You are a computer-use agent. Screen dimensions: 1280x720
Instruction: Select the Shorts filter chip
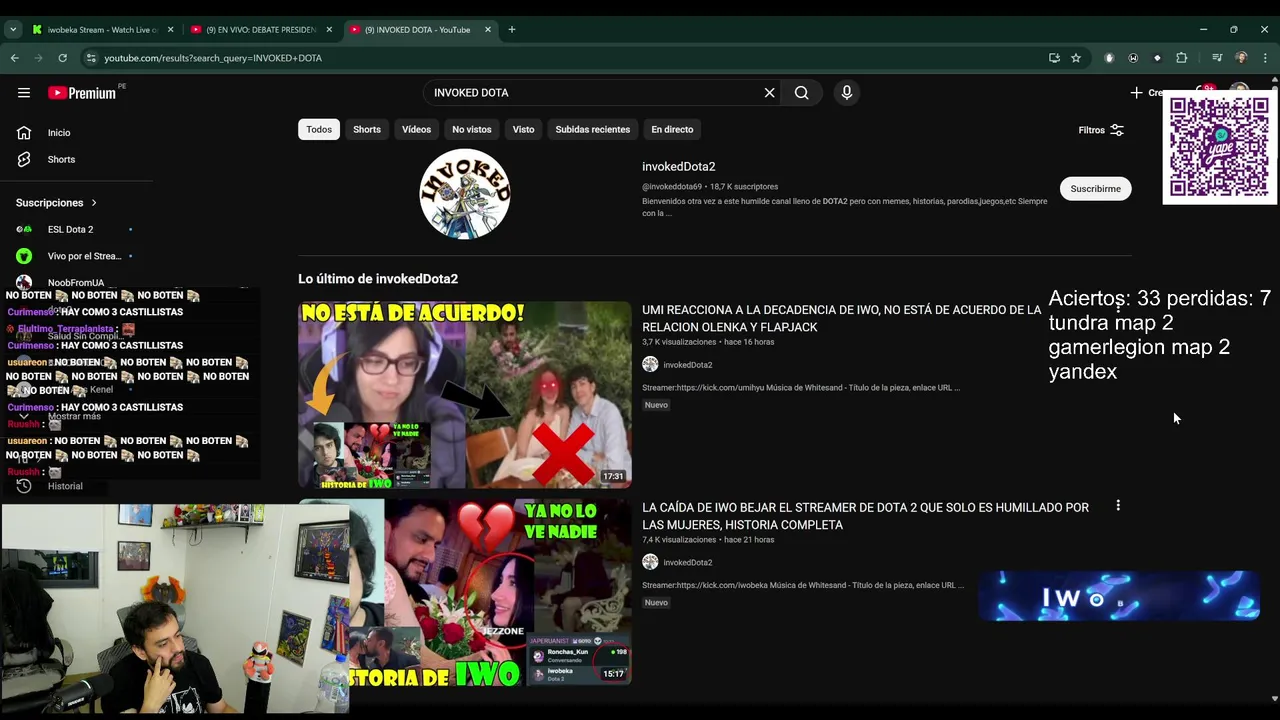[x=367, y=129]
